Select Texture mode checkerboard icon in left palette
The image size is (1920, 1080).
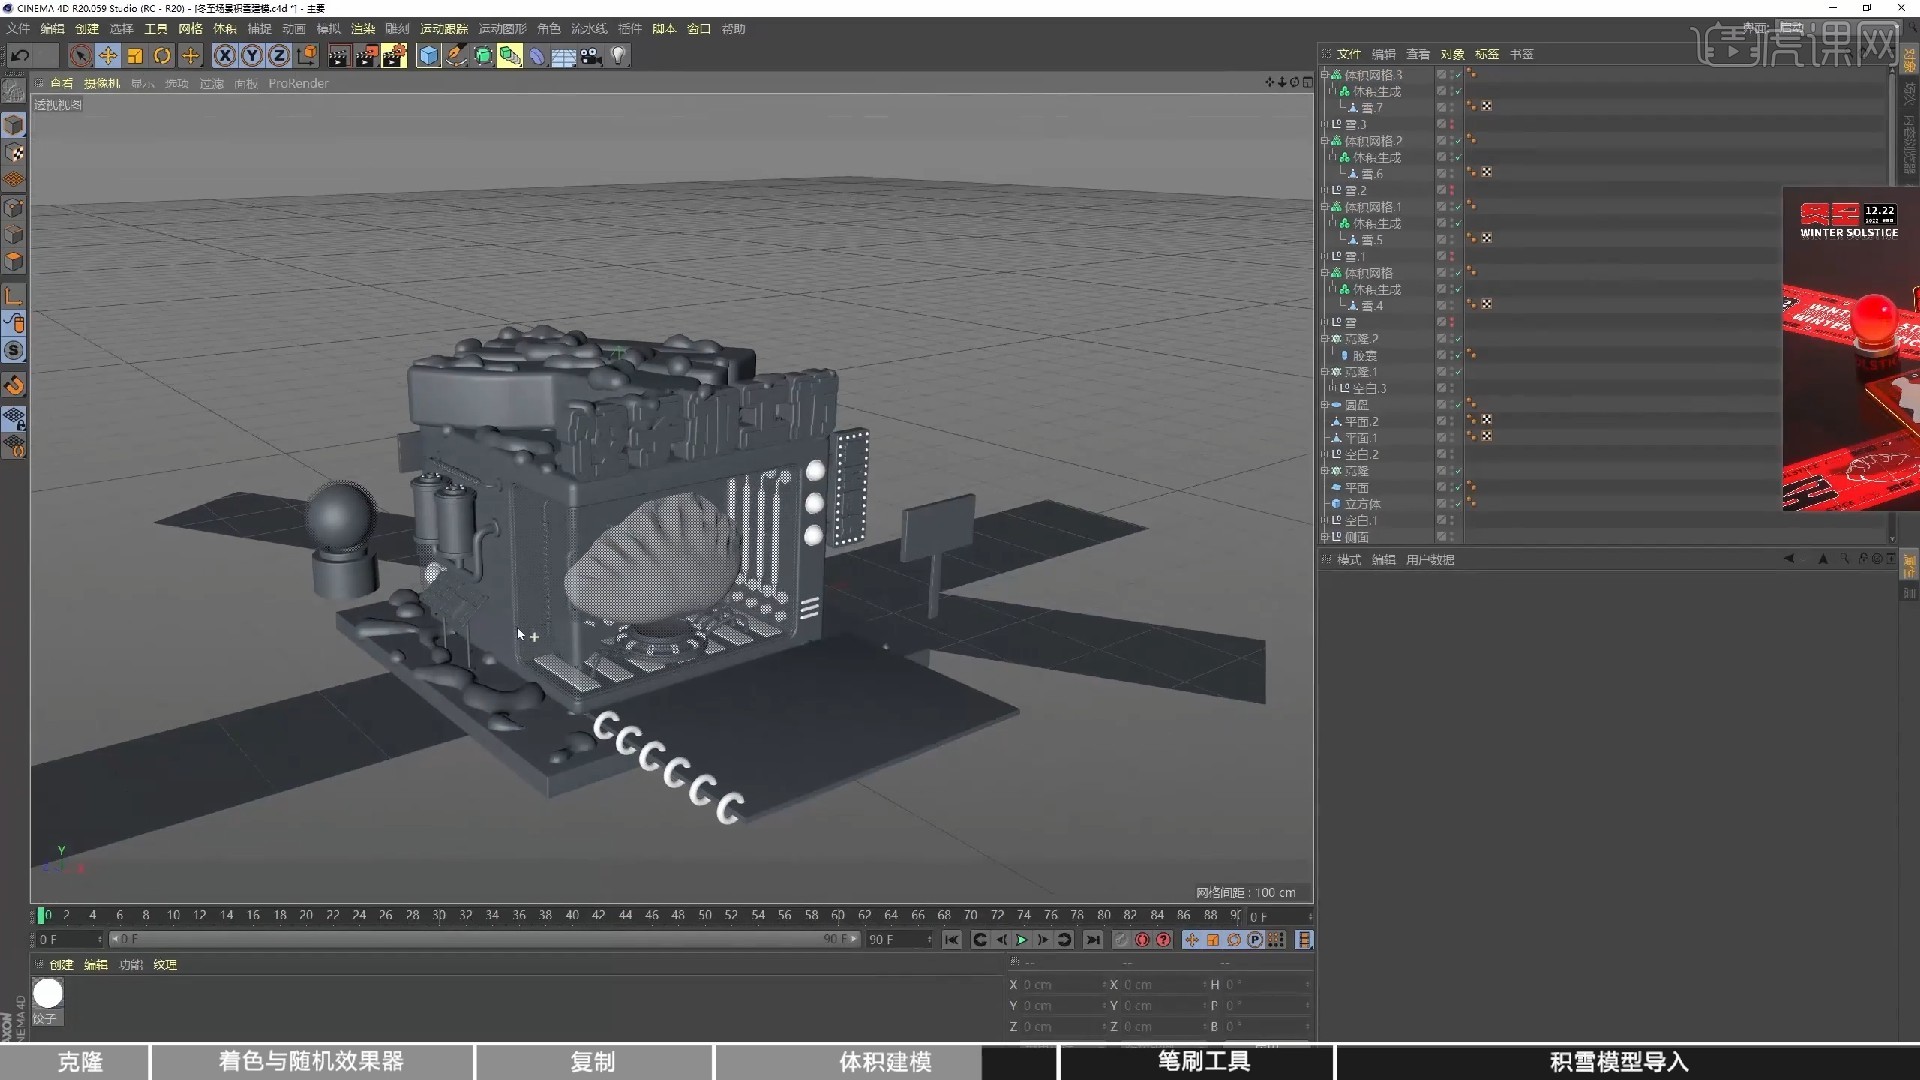14,153
